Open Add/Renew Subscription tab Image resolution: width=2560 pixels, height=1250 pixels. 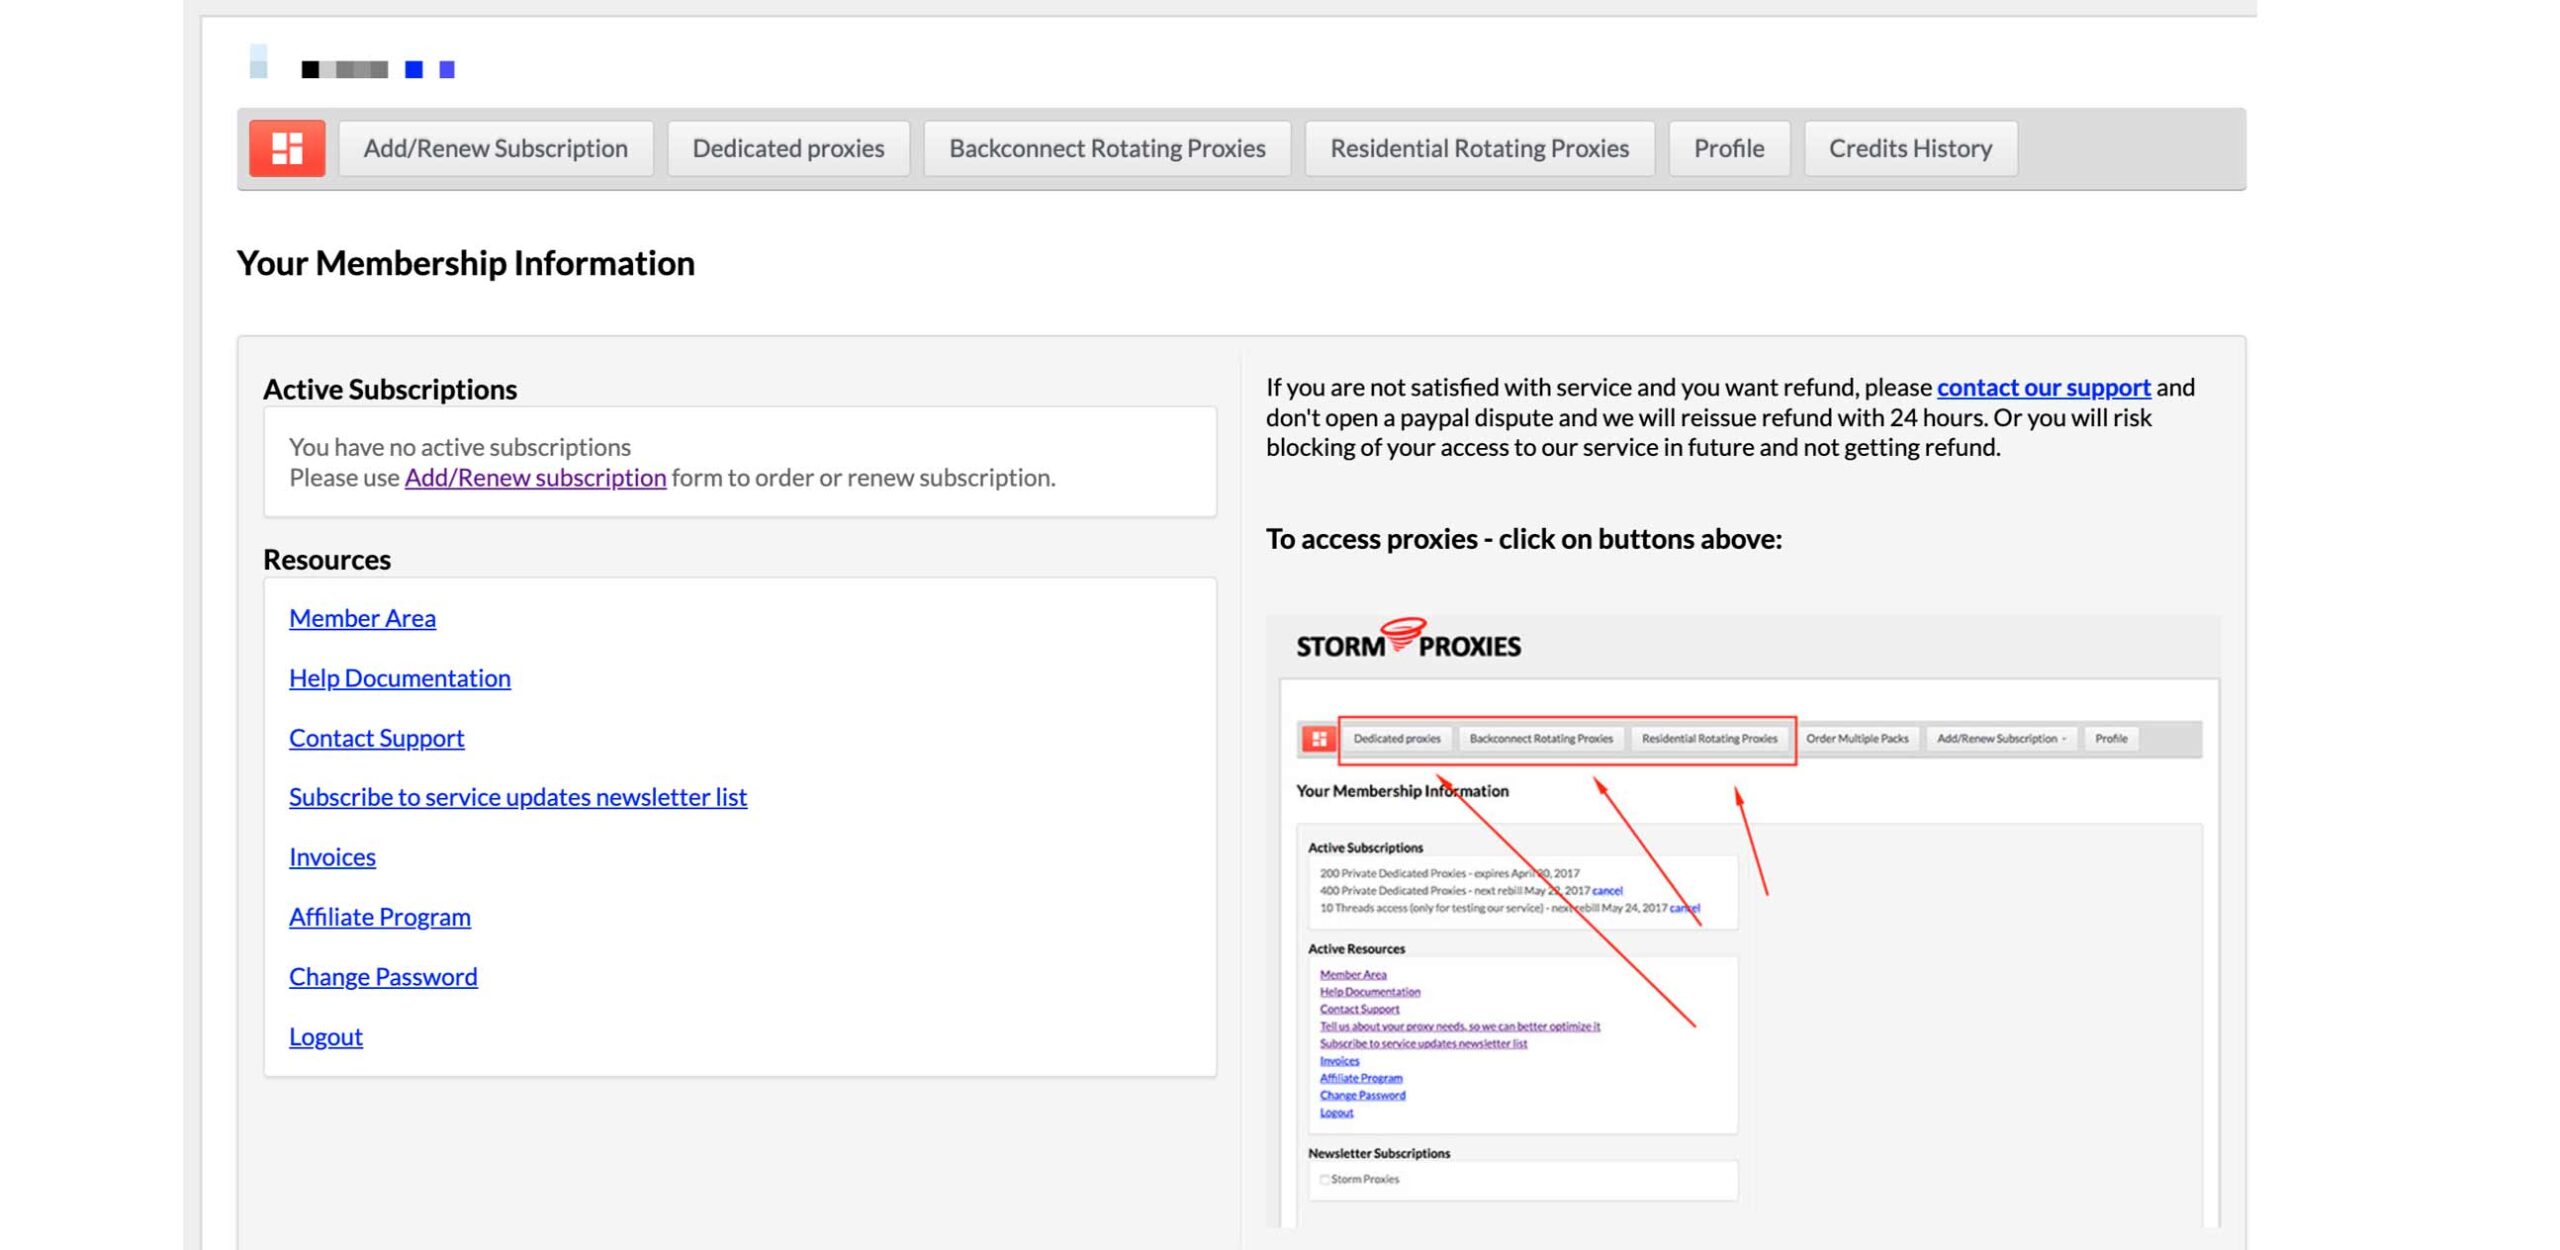[x=495, y=148]
